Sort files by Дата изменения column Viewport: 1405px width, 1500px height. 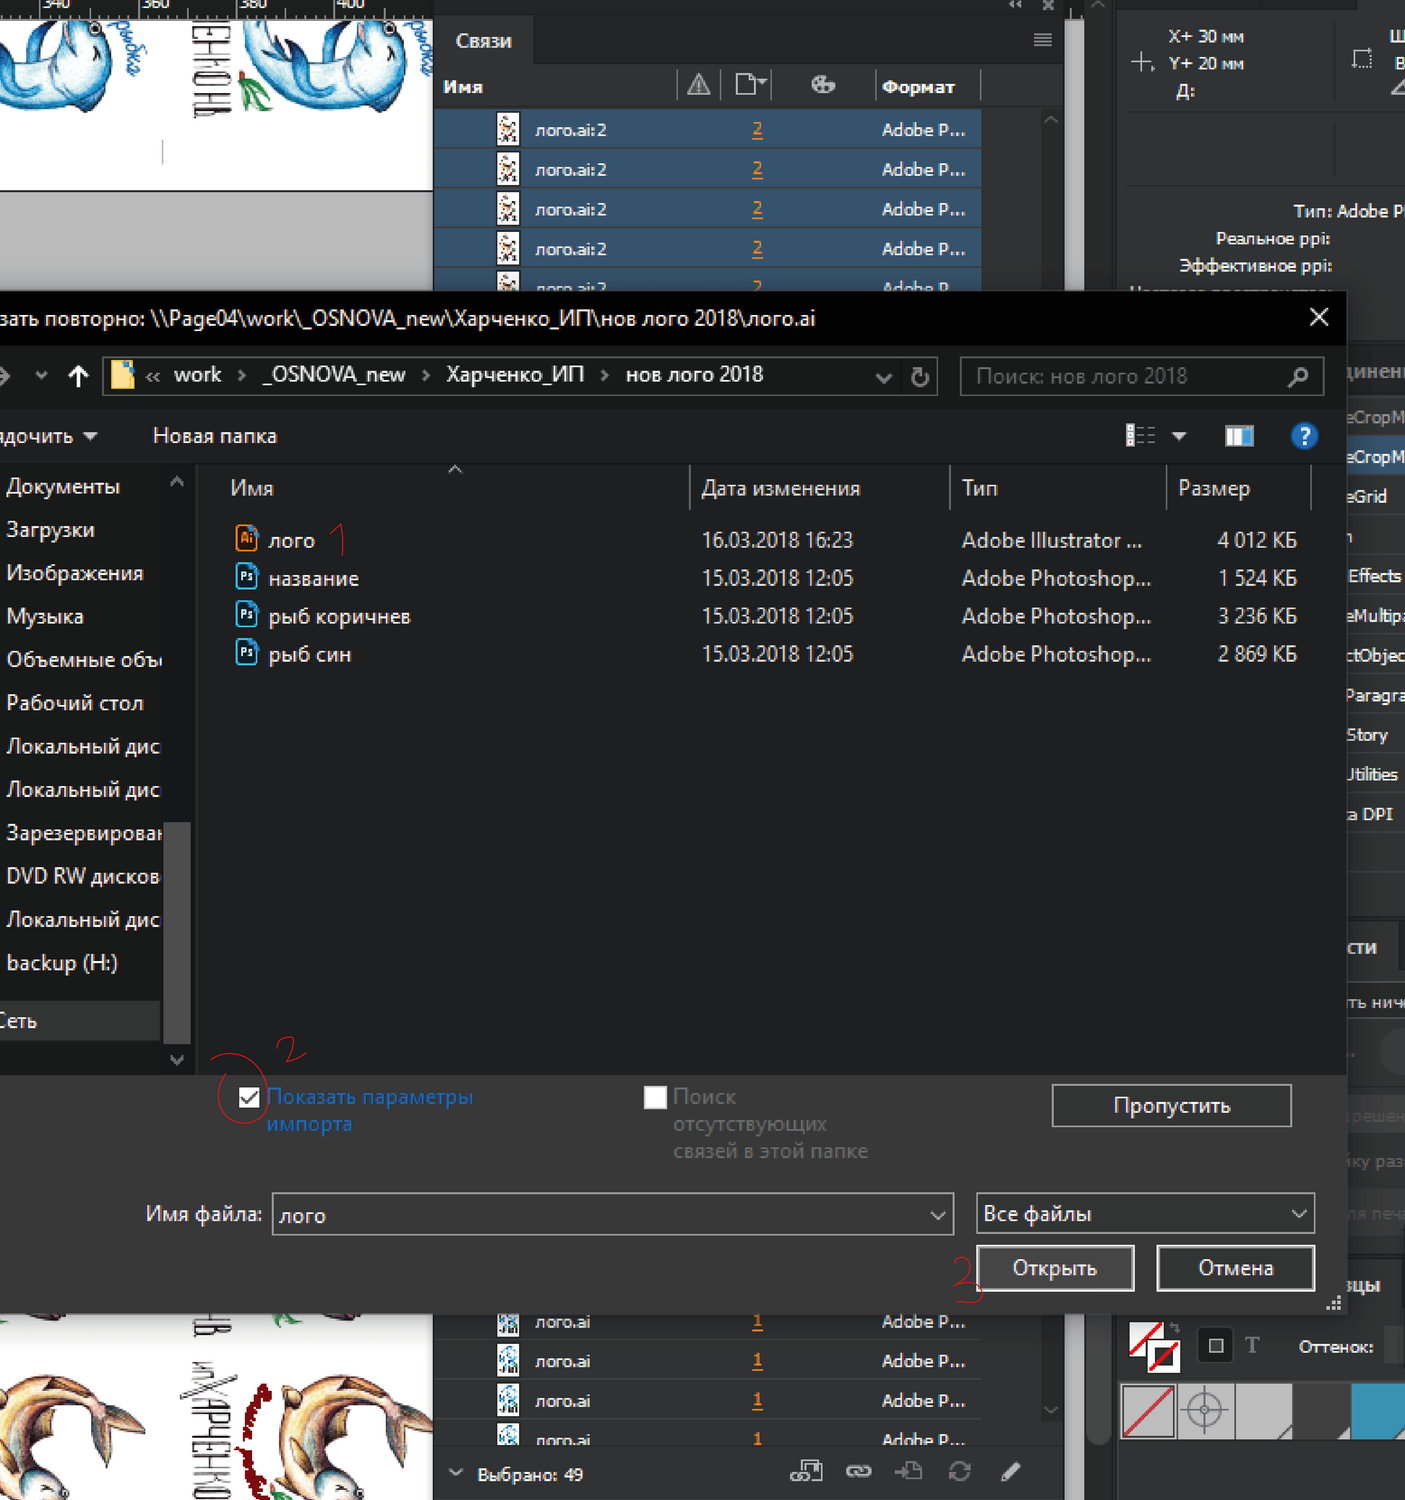780,488
